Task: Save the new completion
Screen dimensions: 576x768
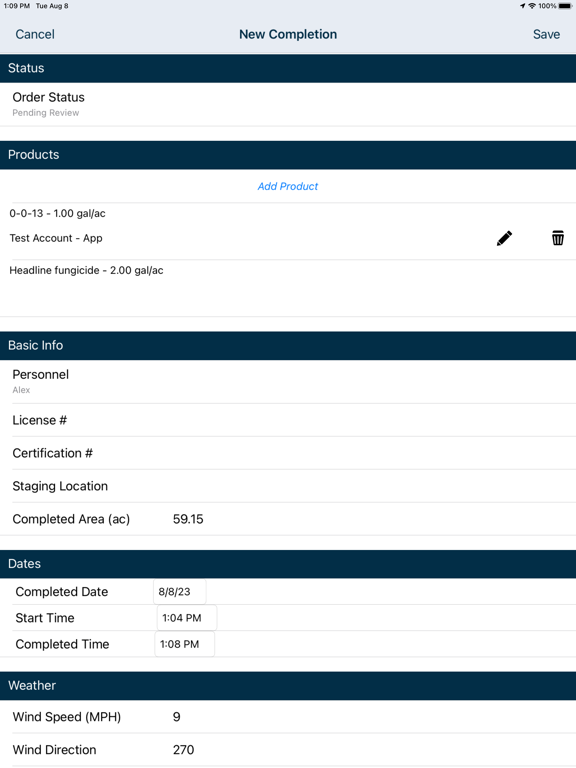Action: point(546,34)
